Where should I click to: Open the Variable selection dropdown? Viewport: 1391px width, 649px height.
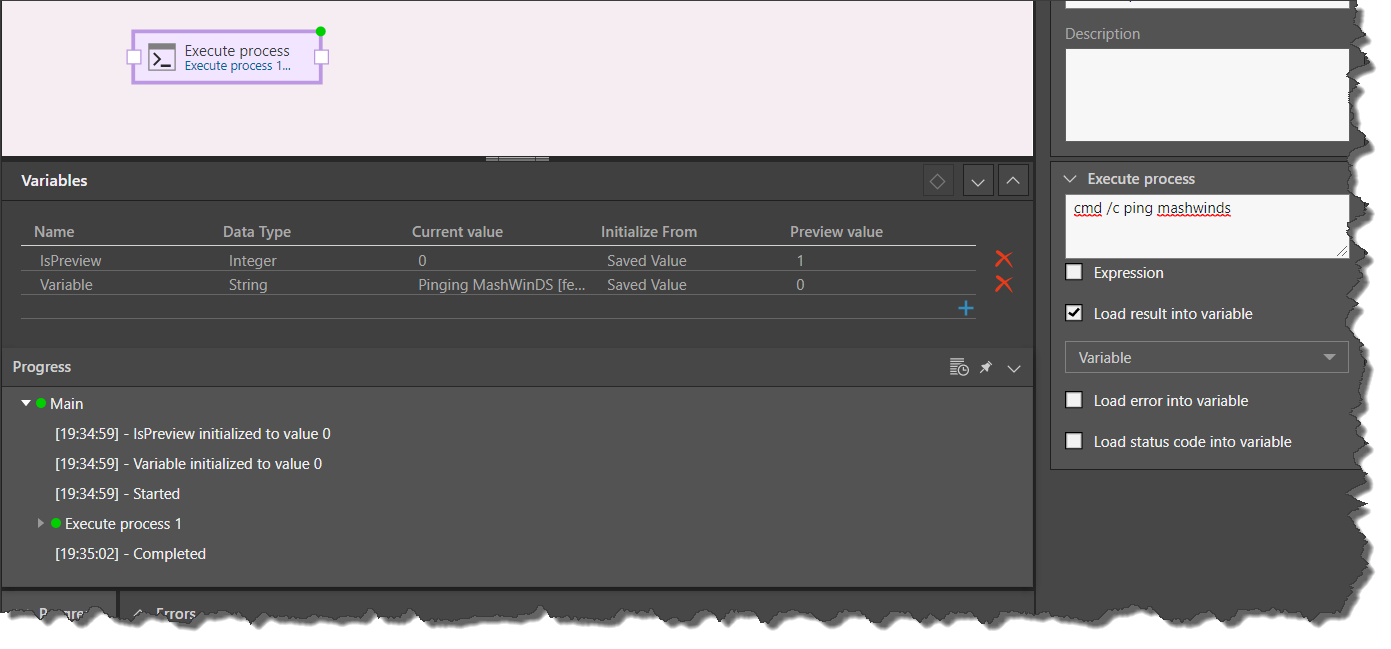pos(1206,357)
